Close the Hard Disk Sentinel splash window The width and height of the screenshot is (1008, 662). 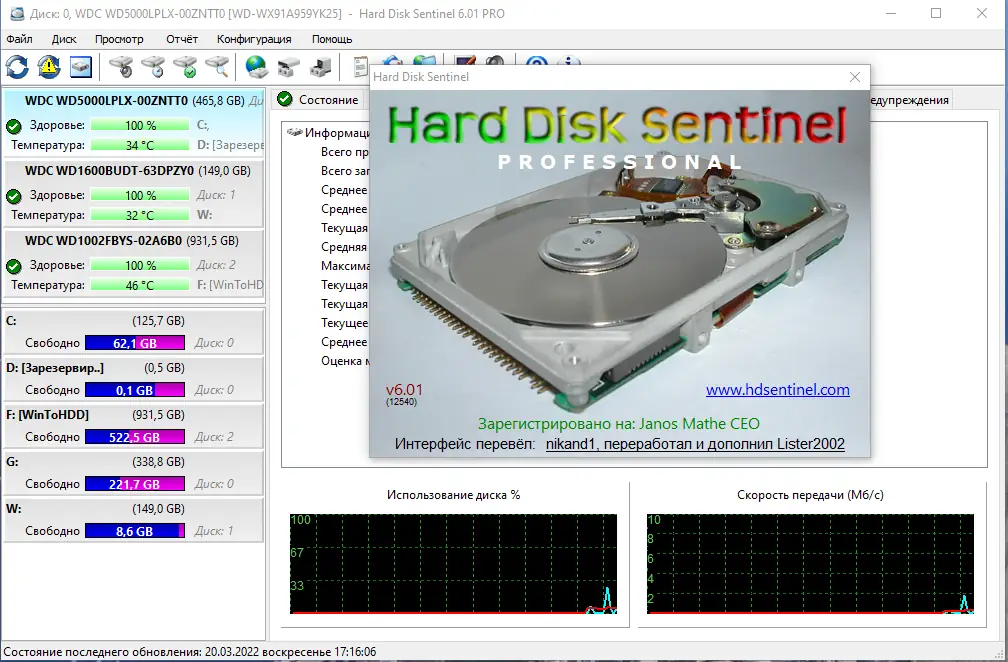(x=855, y=77)
